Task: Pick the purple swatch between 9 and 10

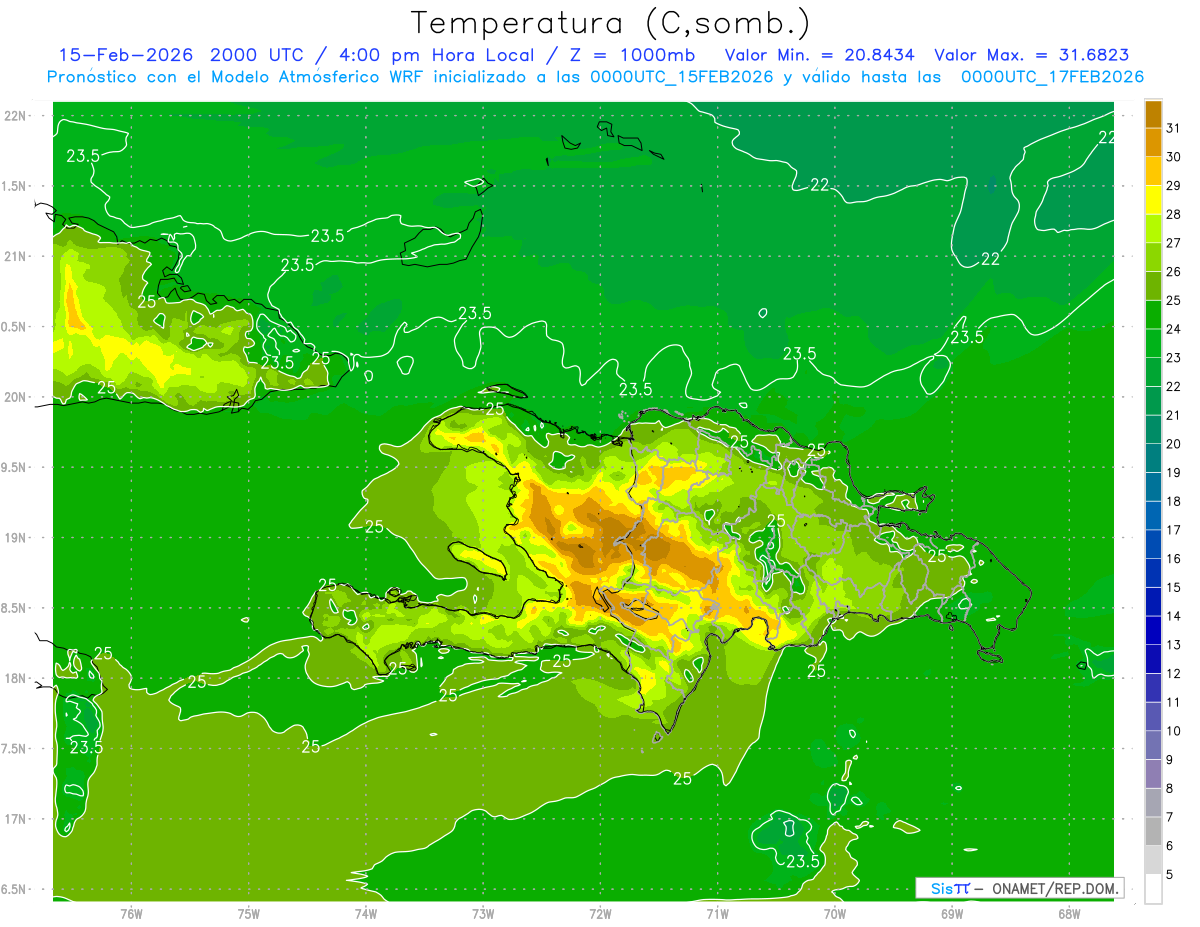Action: tap(1153, 745)
